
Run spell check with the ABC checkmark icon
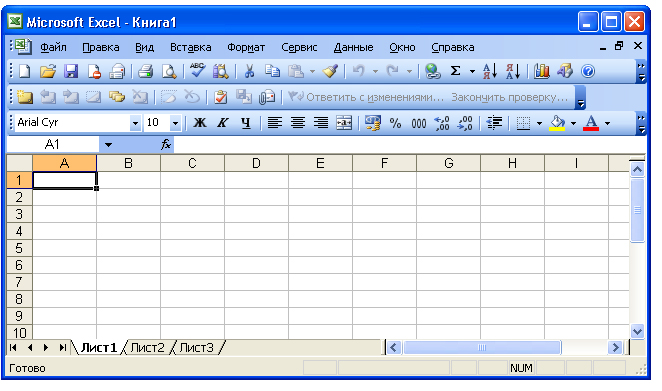point(197,71)
